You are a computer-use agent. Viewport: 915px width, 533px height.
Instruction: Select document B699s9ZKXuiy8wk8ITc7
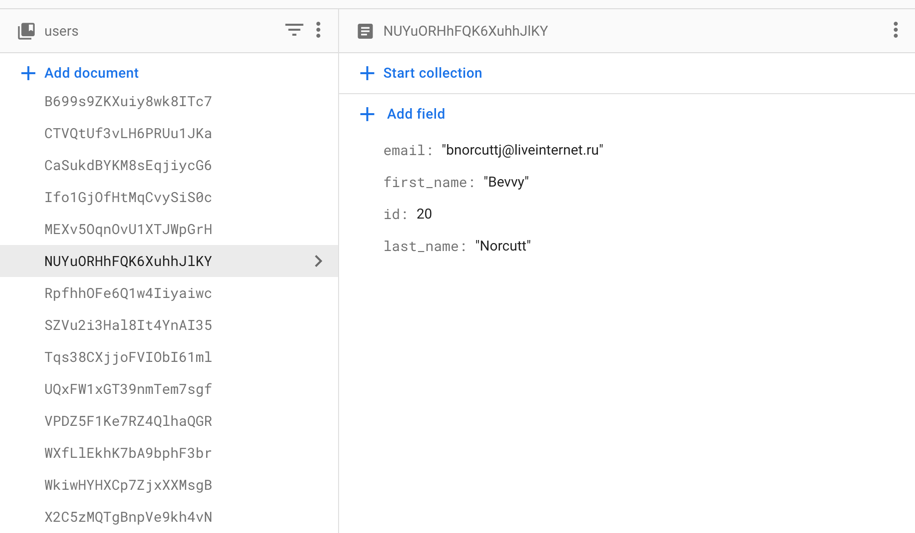click(x=128, y=101)
